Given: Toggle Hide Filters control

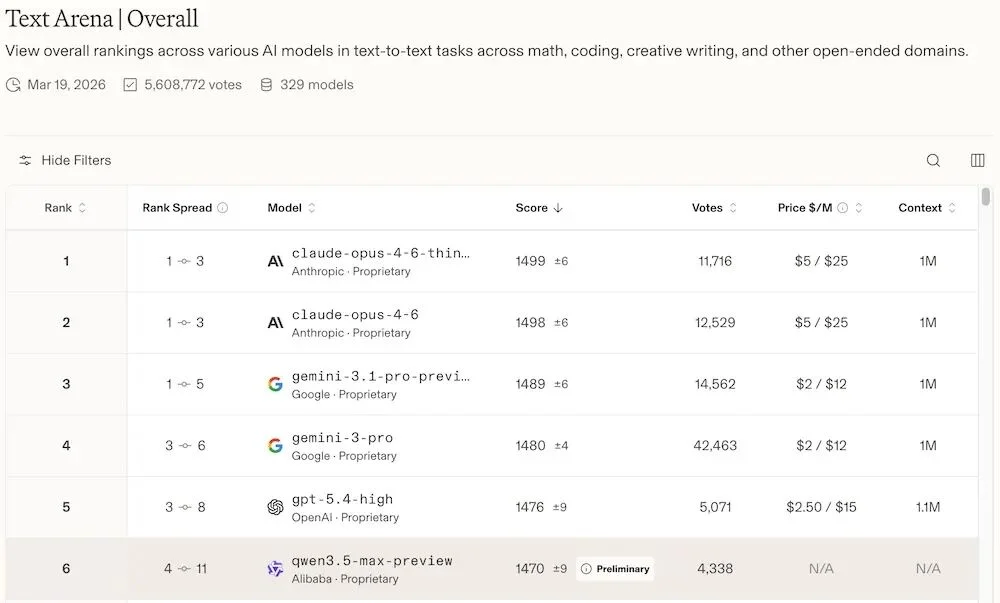Looking at the screenshot, I should 65,160.
